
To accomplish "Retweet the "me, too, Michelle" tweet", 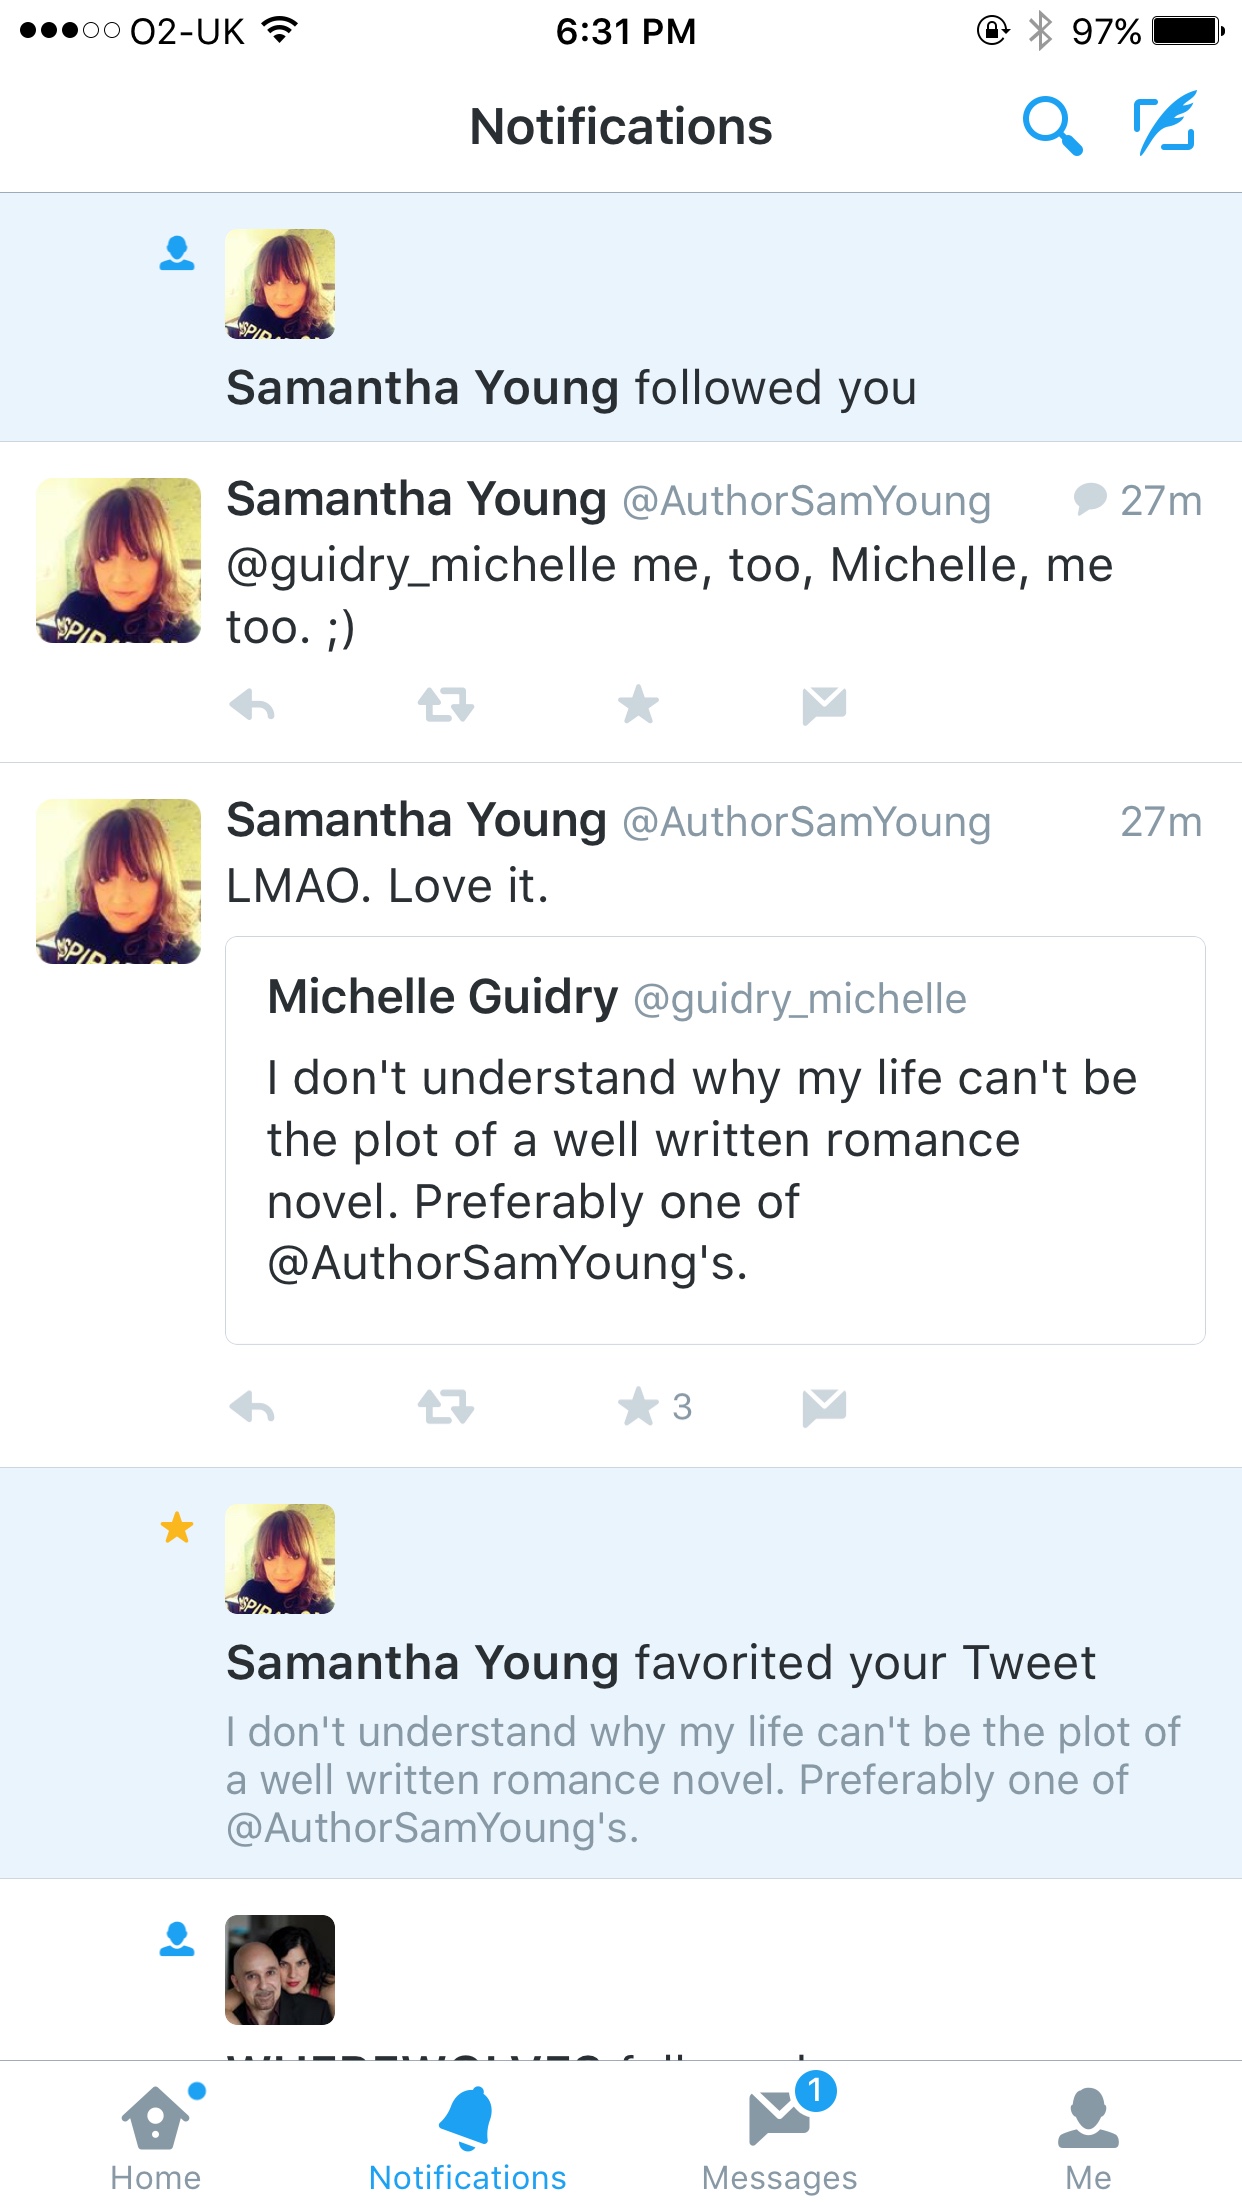I will (x=445, y=706).
